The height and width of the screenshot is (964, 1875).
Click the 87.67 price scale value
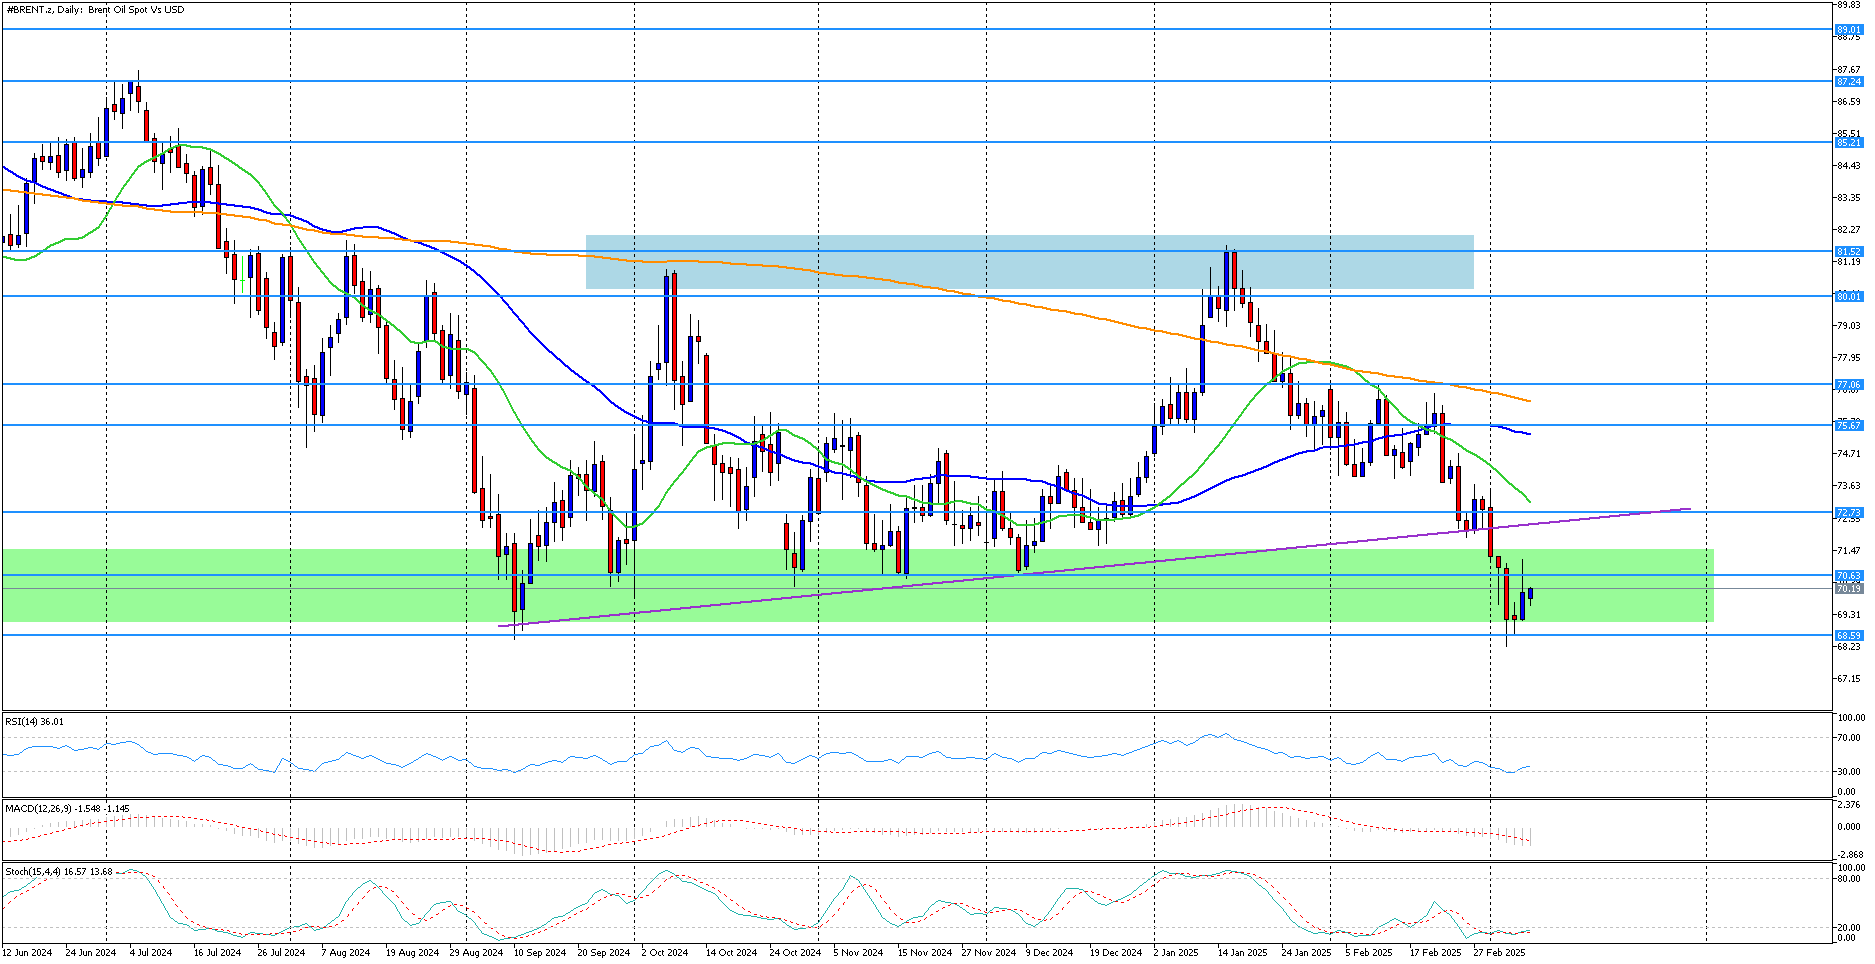[x=1849, y=69]
